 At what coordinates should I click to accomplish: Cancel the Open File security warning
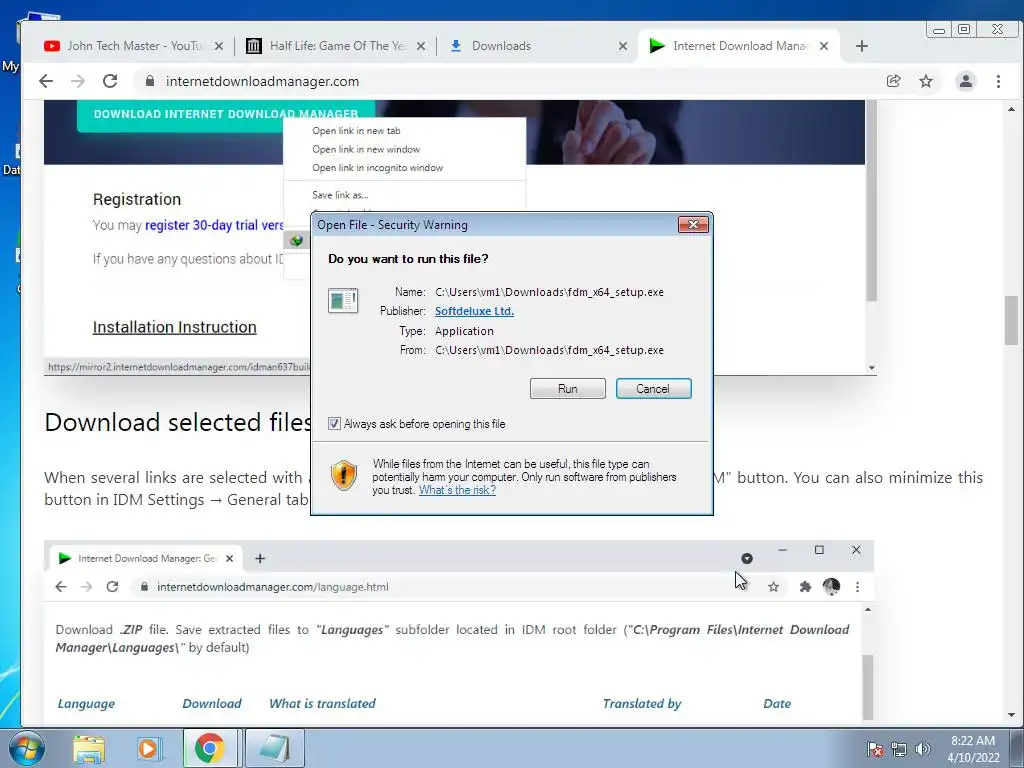(x=653, y=389)
